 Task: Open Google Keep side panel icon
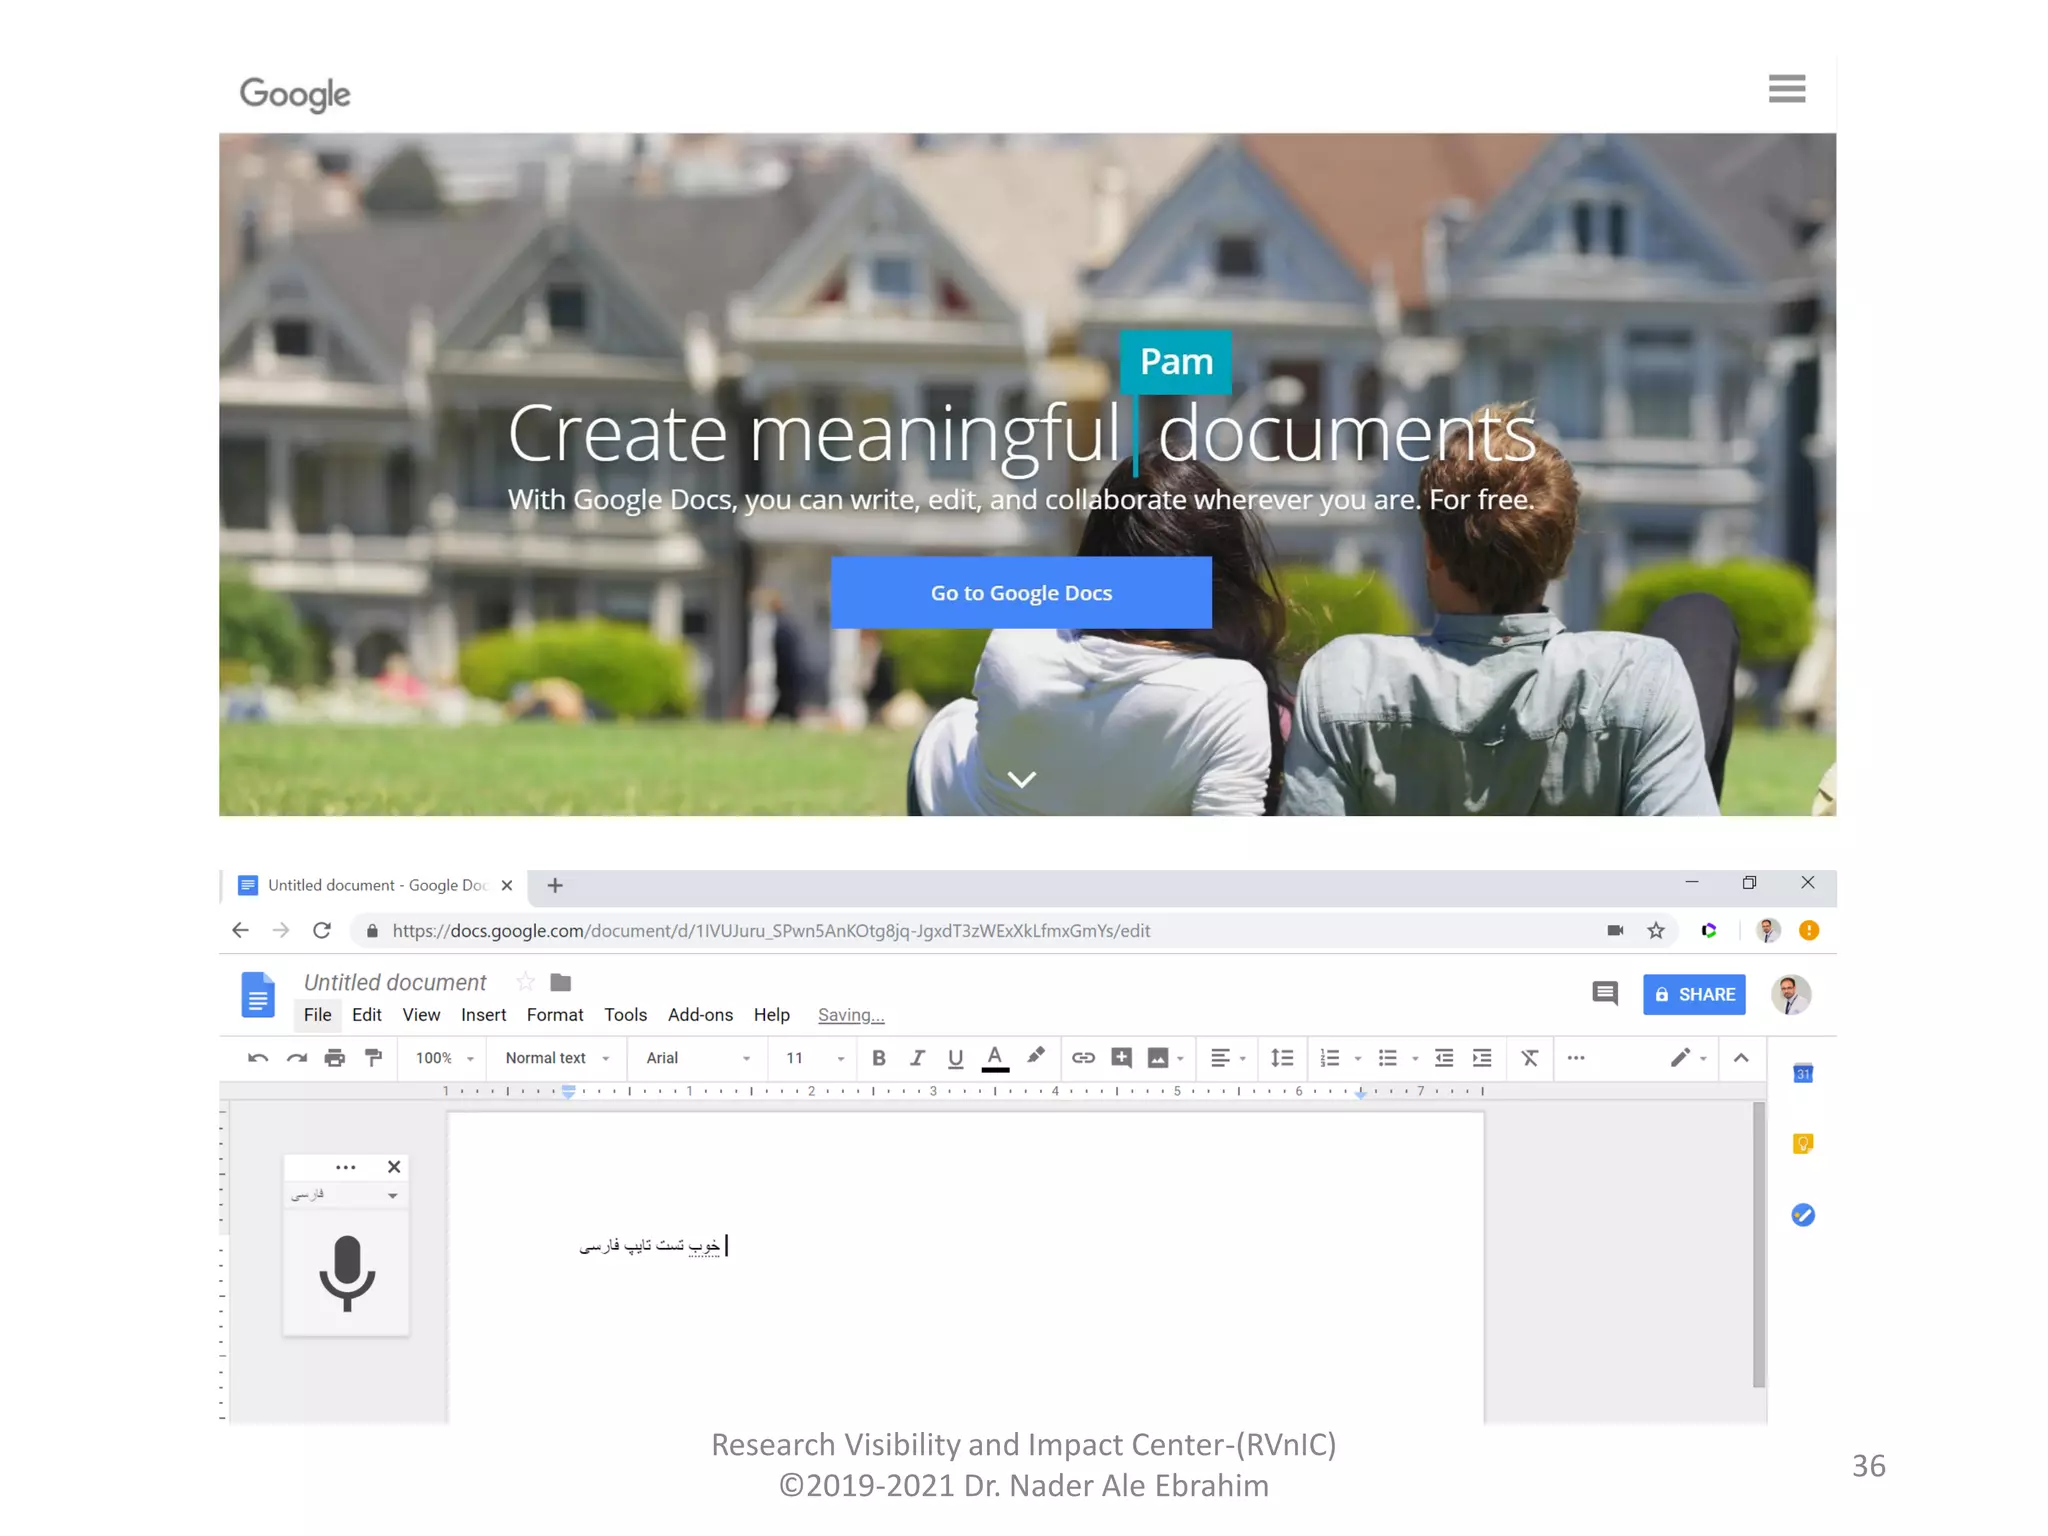tap(1802, 1143)
